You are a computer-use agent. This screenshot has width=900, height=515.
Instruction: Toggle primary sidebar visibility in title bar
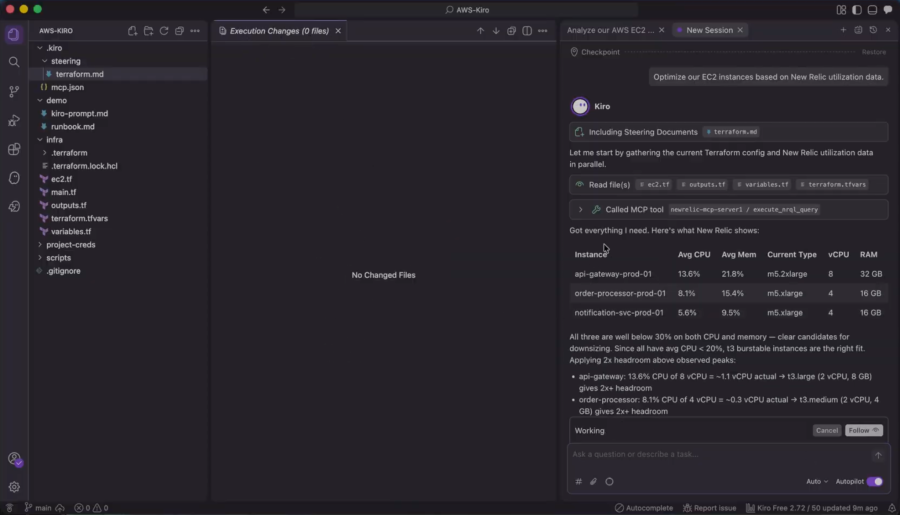(x=857, y=10)
